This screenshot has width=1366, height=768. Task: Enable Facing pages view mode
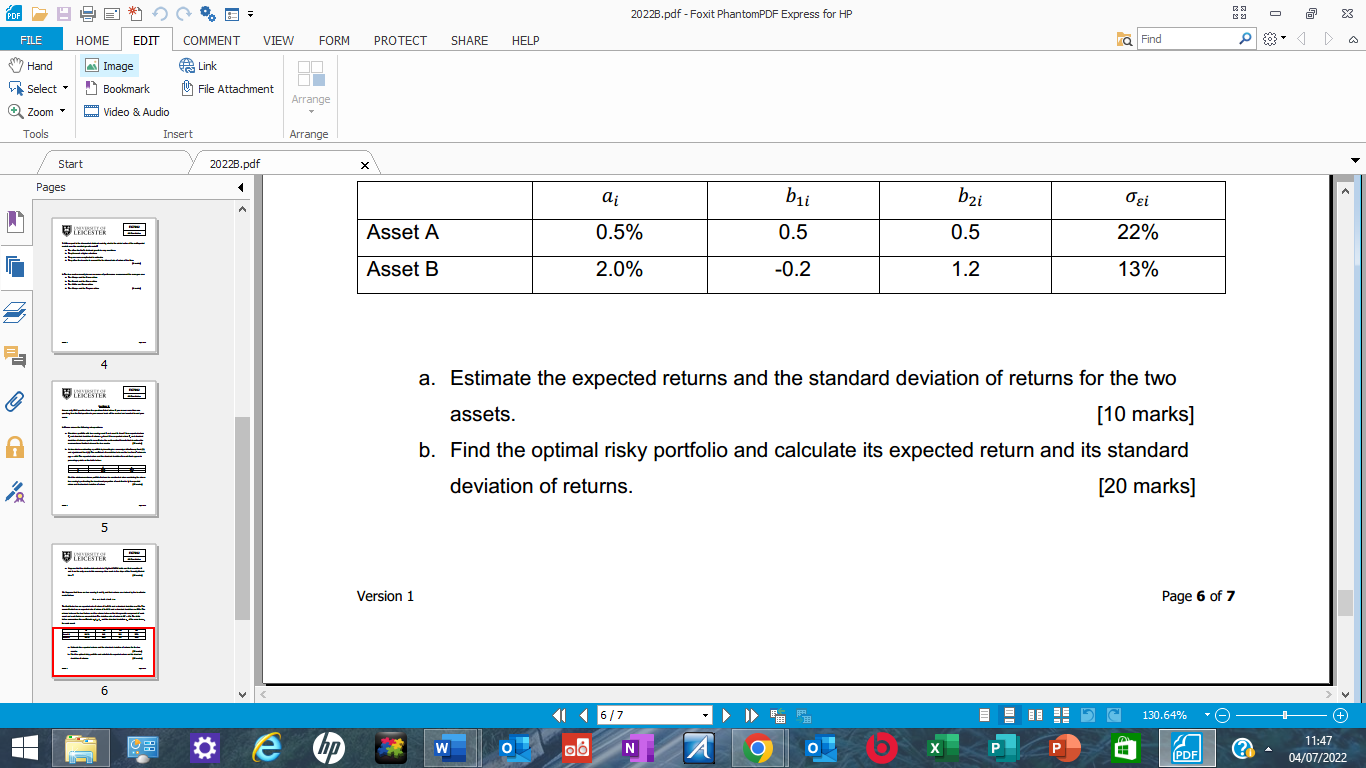pos(1036,716)
